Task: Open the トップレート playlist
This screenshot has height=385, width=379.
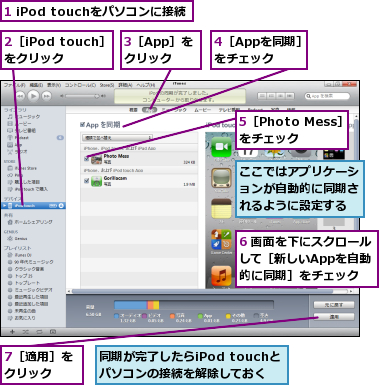Action: (x=24, y=283)
